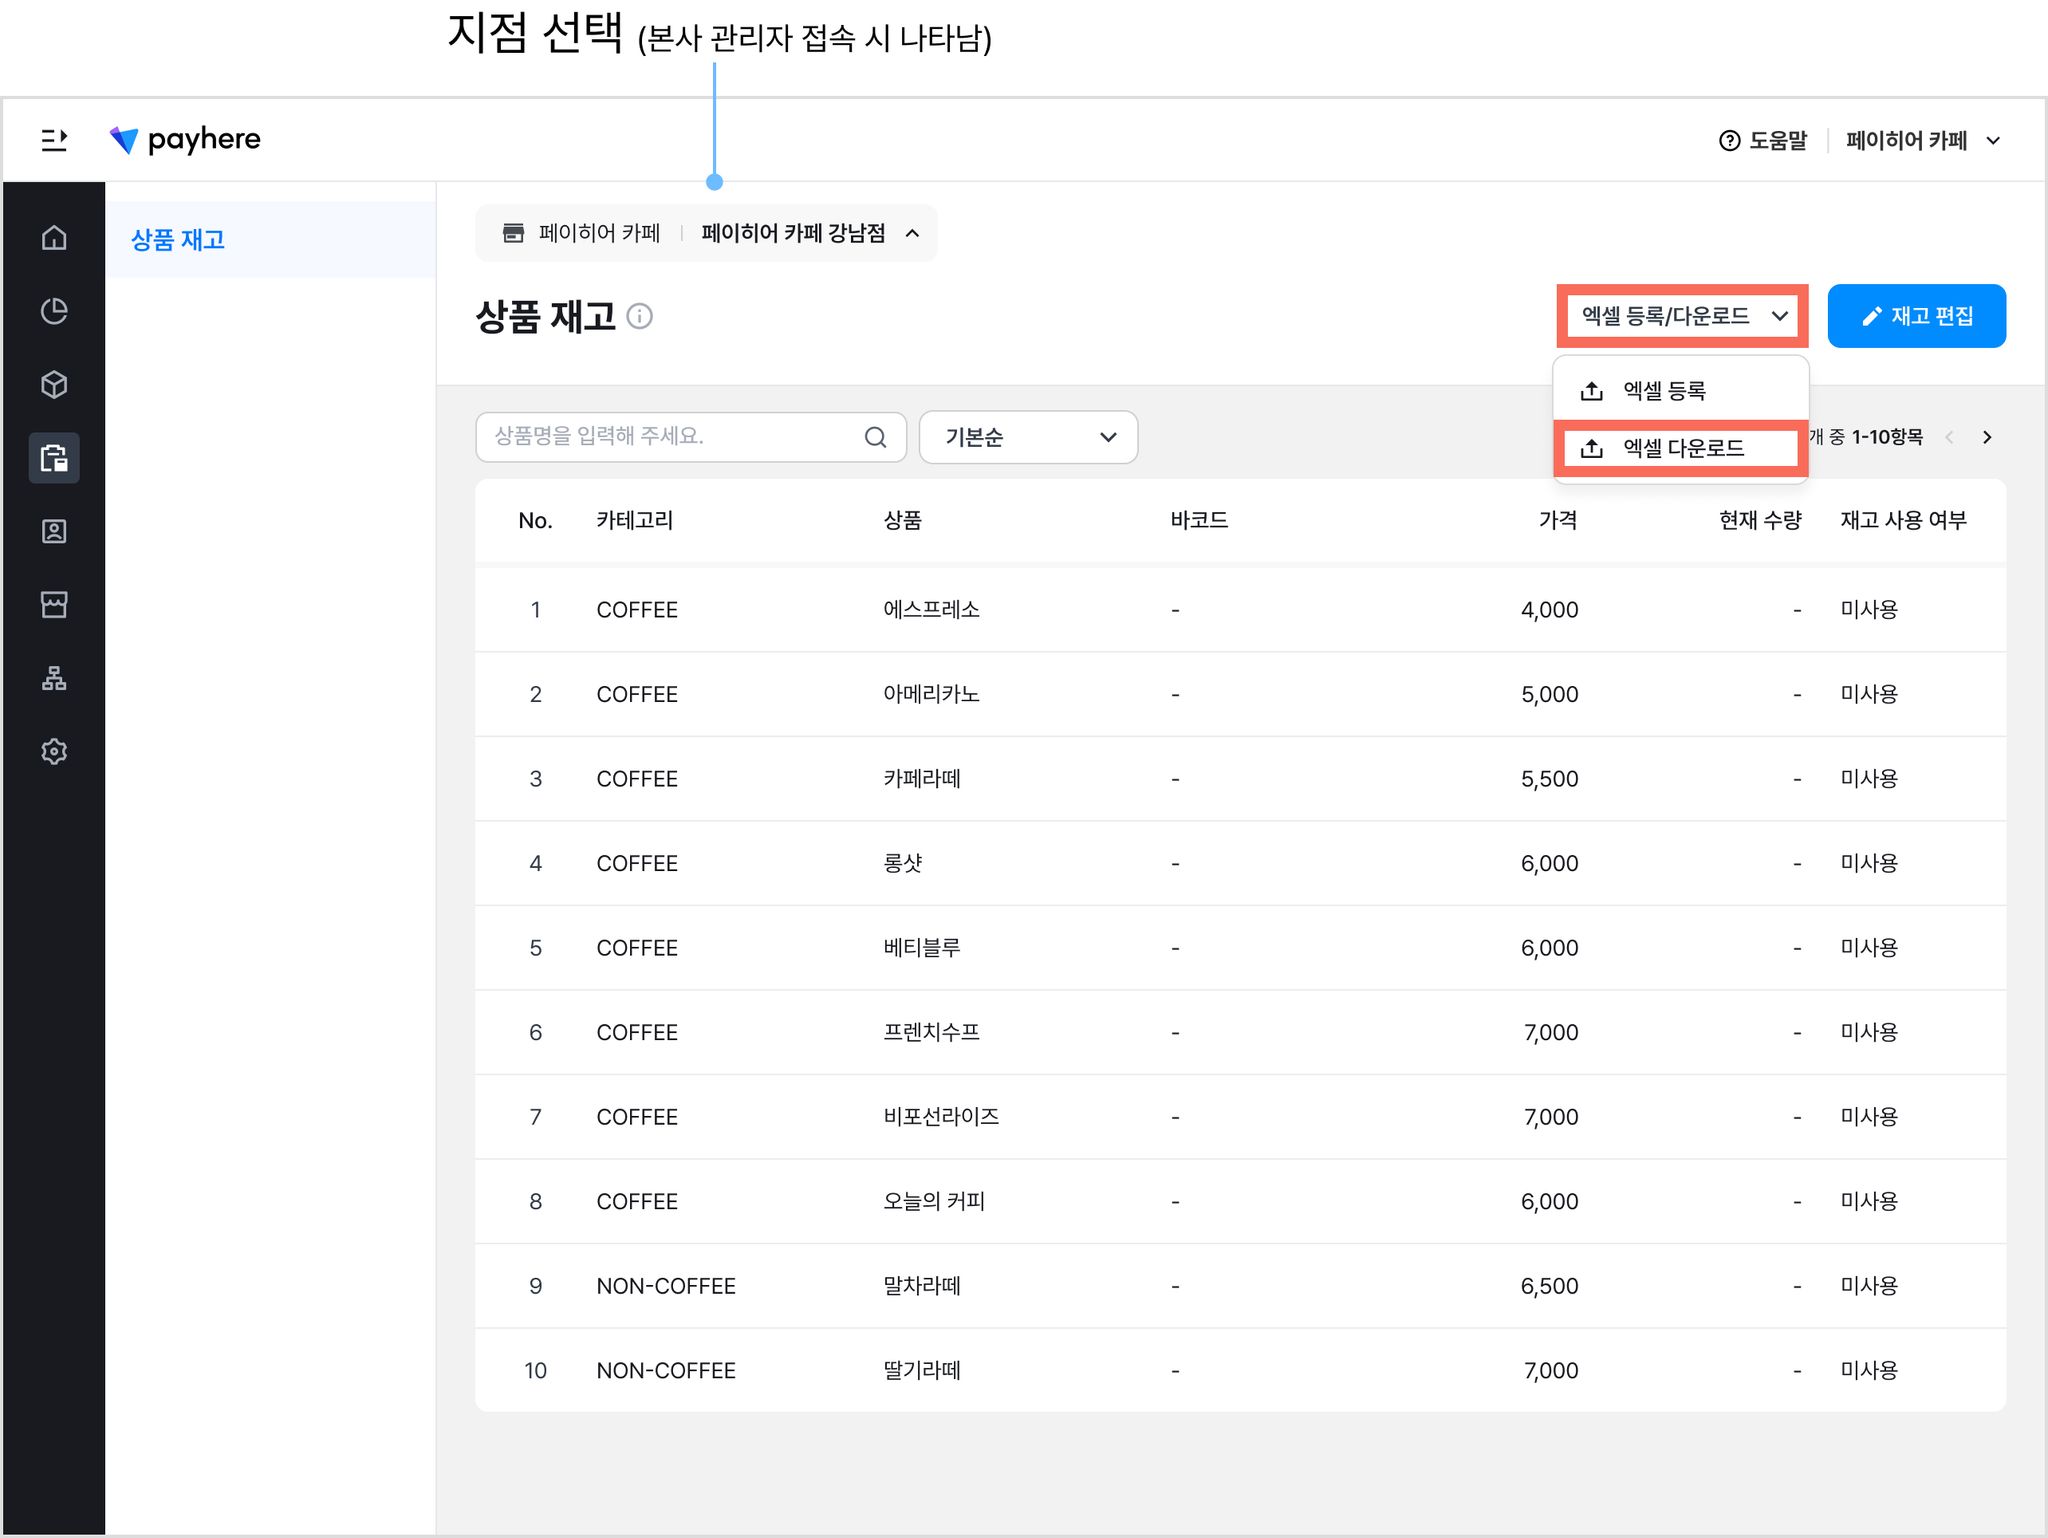Select 상품 재고 in side menu
Image resolution: width=2048 pixels, height=1538 pixels.
point(270,240)
